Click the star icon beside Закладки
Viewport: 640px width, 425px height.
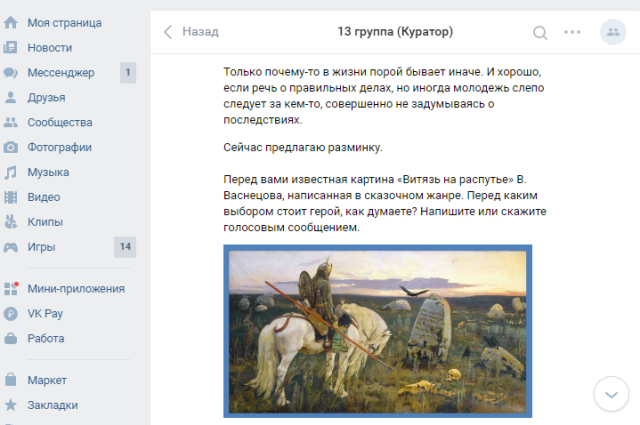point(11,405)
